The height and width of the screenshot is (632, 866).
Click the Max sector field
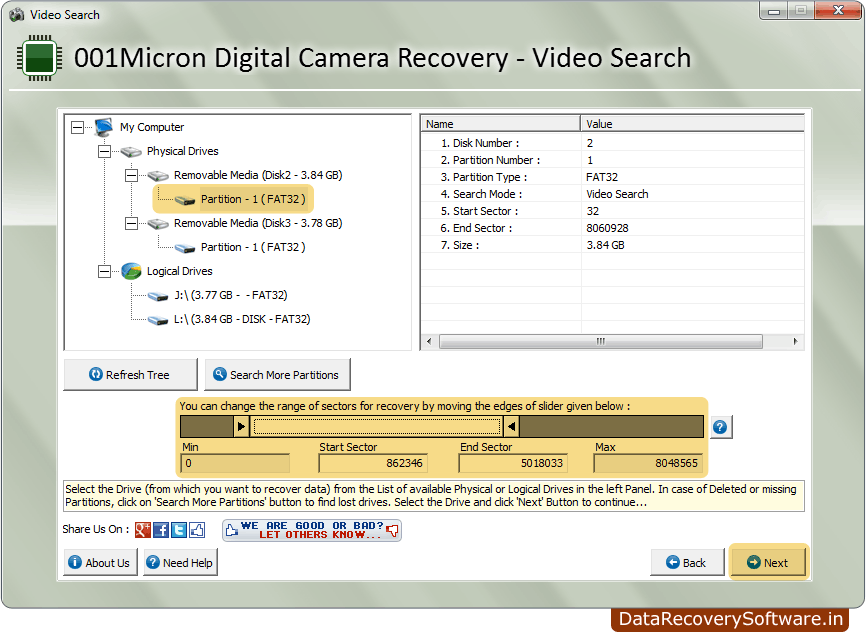tap(648, 463)
